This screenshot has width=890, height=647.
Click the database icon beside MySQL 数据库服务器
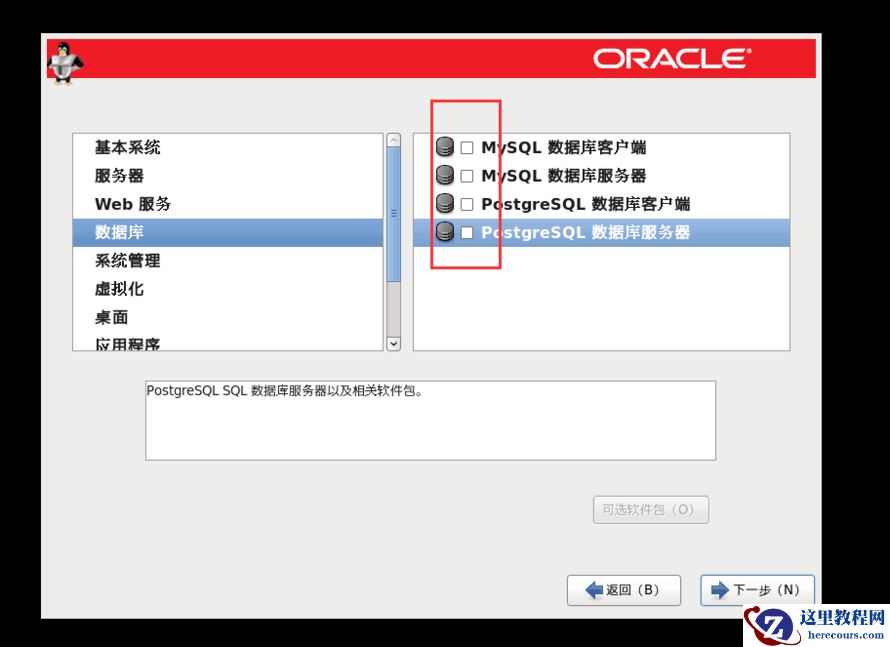pos(445,175)
